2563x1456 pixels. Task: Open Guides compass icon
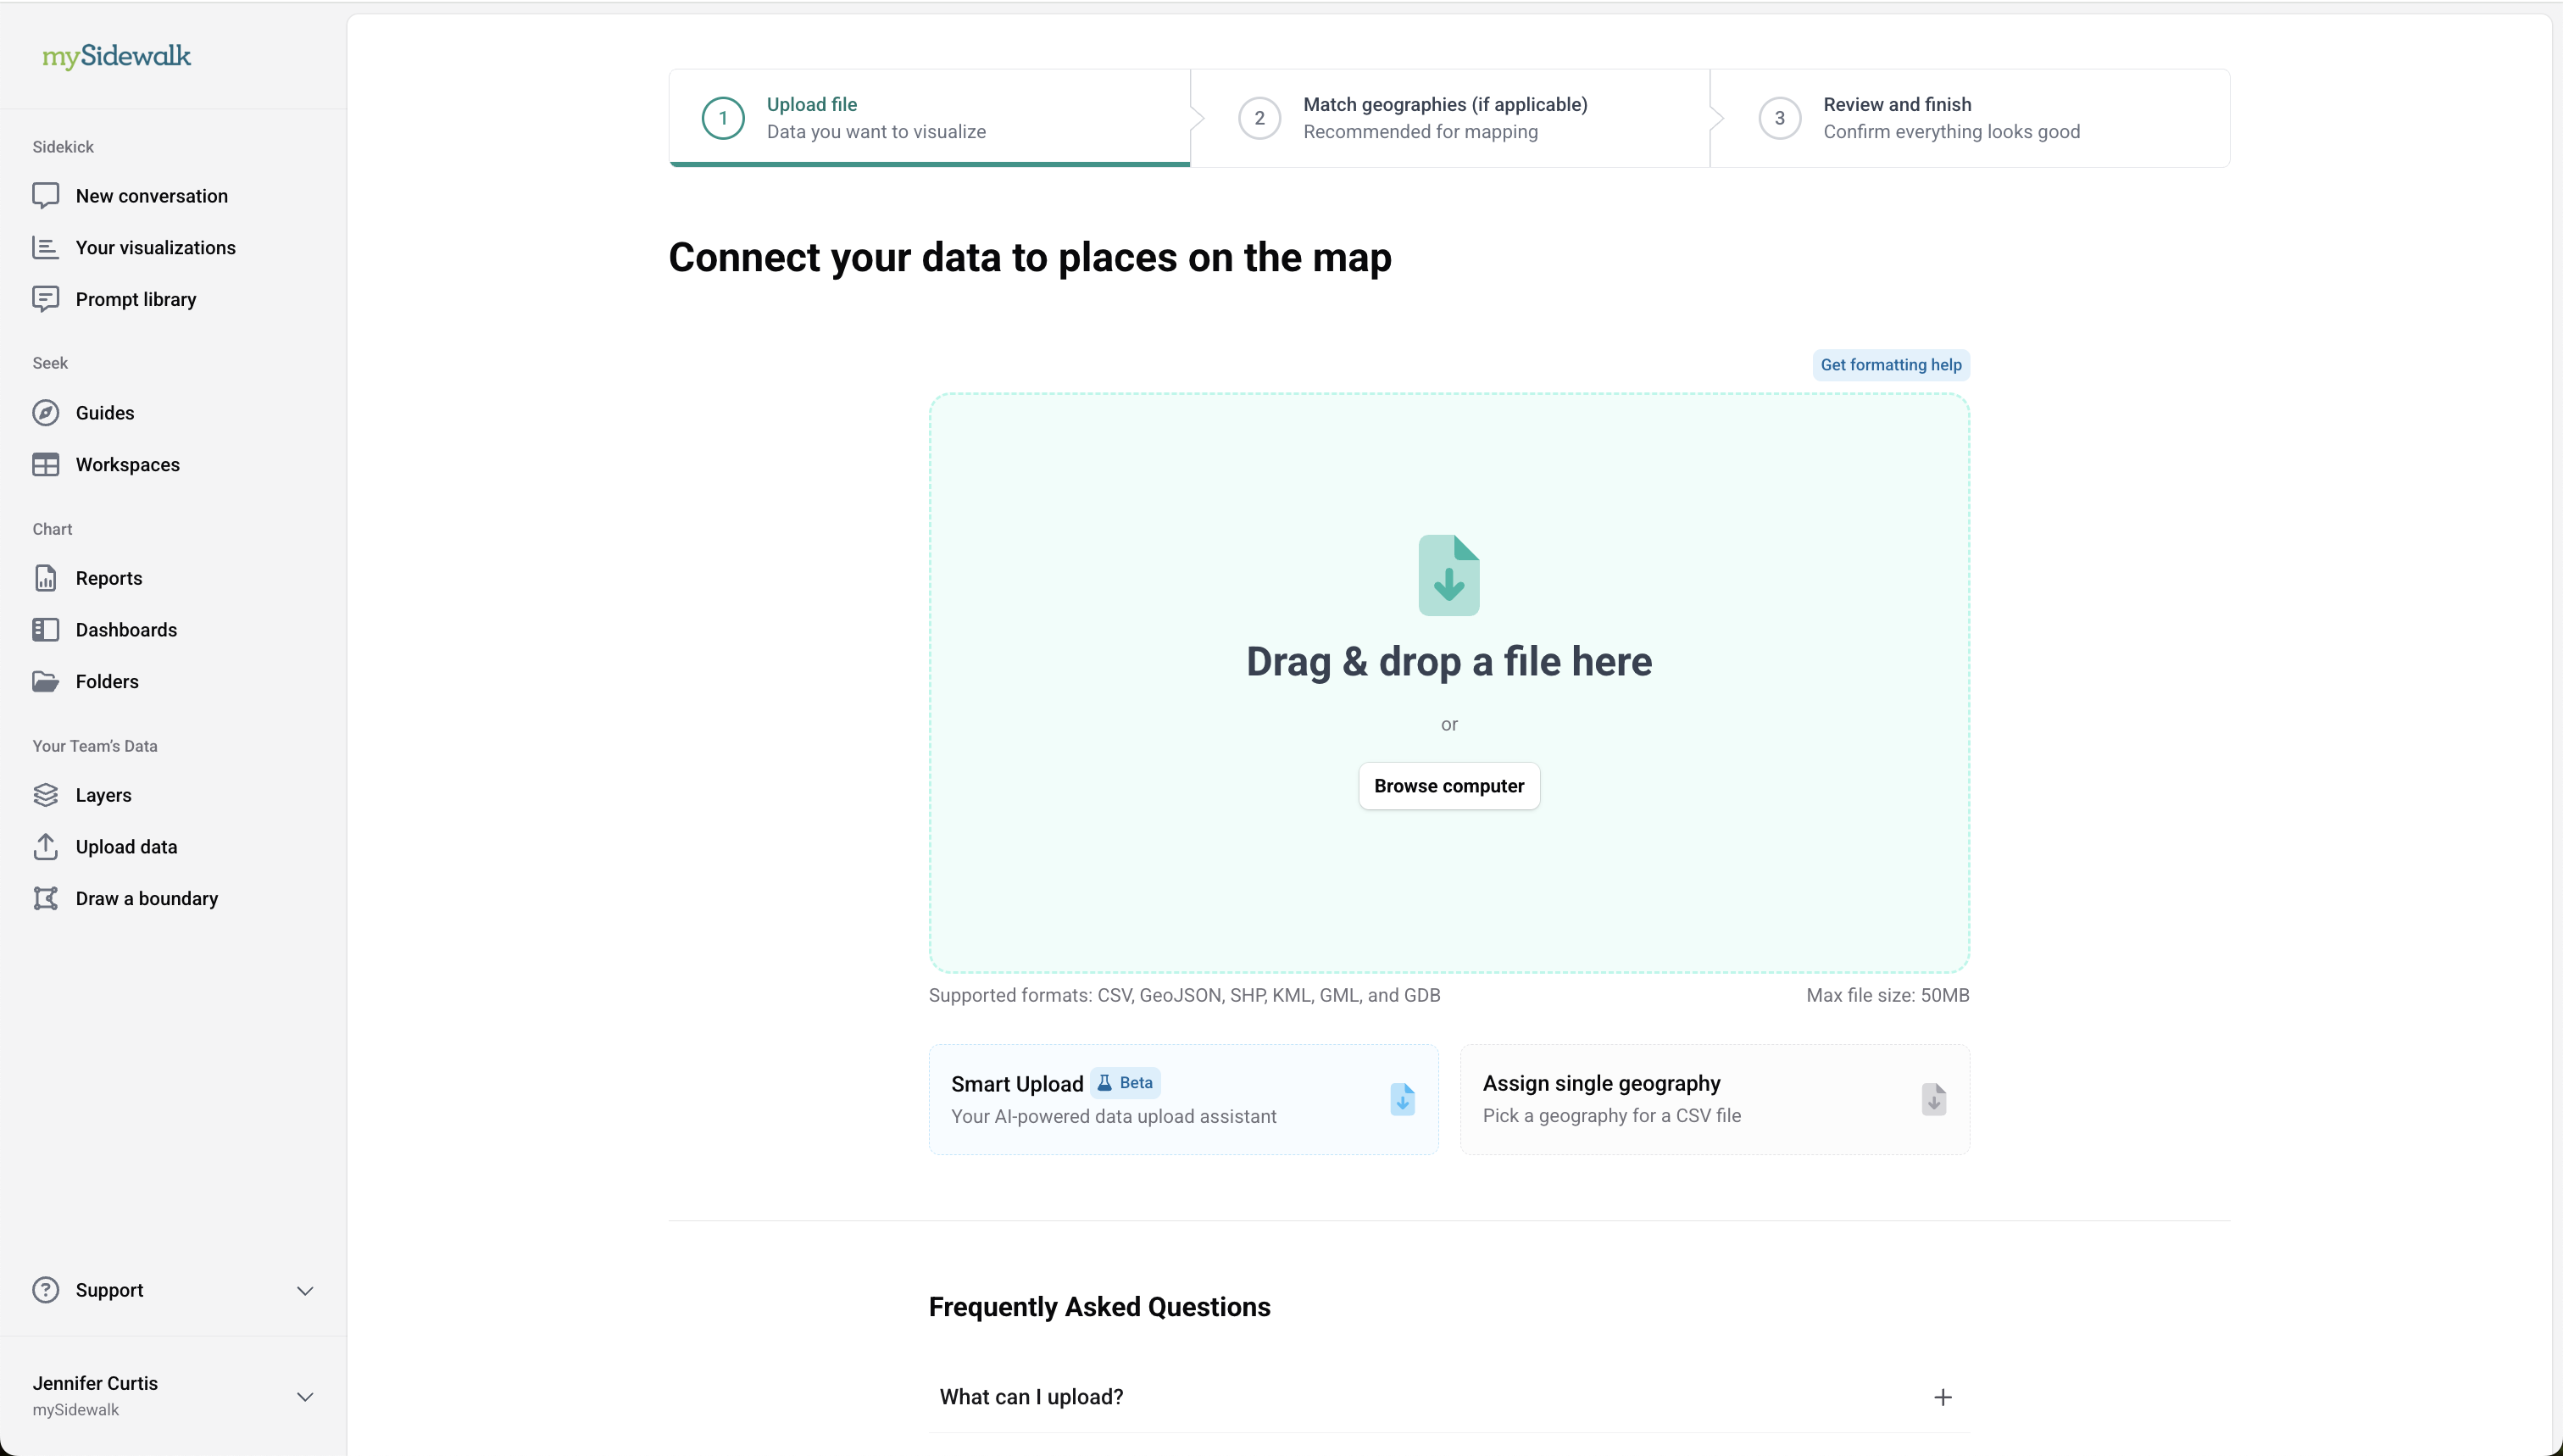pyautogui.click(x=45, y=413)
